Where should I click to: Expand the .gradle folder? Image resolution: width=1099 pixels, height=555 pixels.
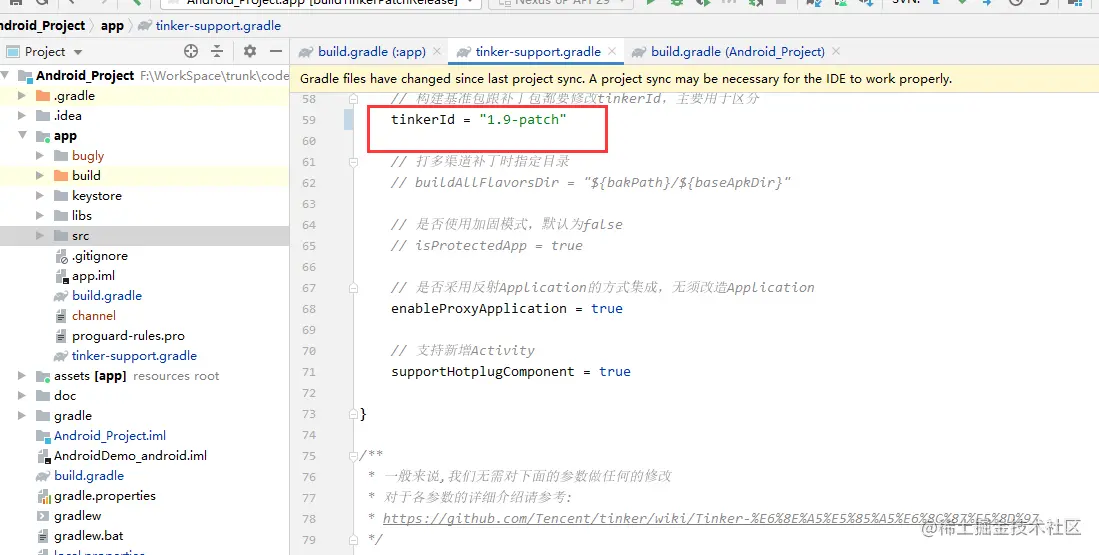(22, 95)
